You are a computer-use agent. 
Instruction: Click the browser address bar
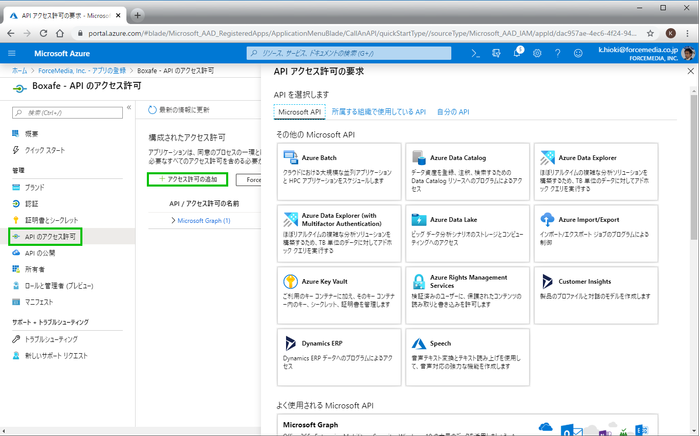click(x=362, y=33)
